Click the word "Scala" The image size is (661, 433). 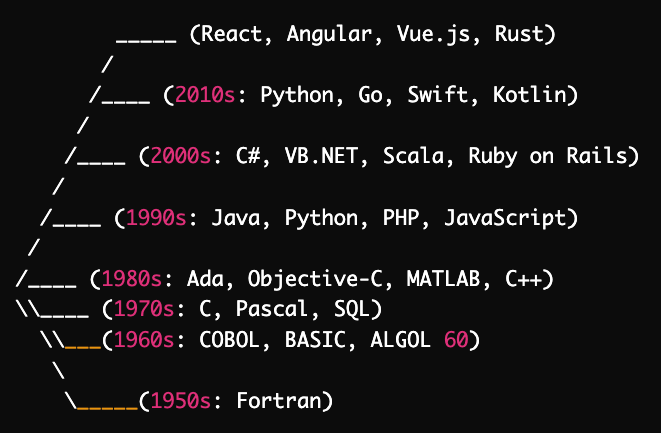click(413, 156)
